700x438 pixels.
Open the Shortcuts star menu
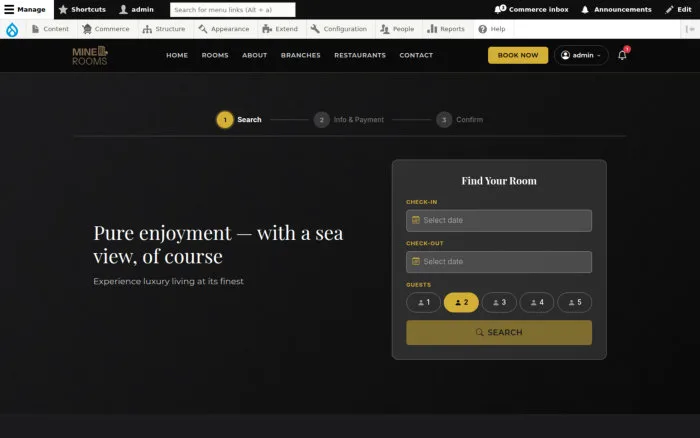click(x=82, y=9)
